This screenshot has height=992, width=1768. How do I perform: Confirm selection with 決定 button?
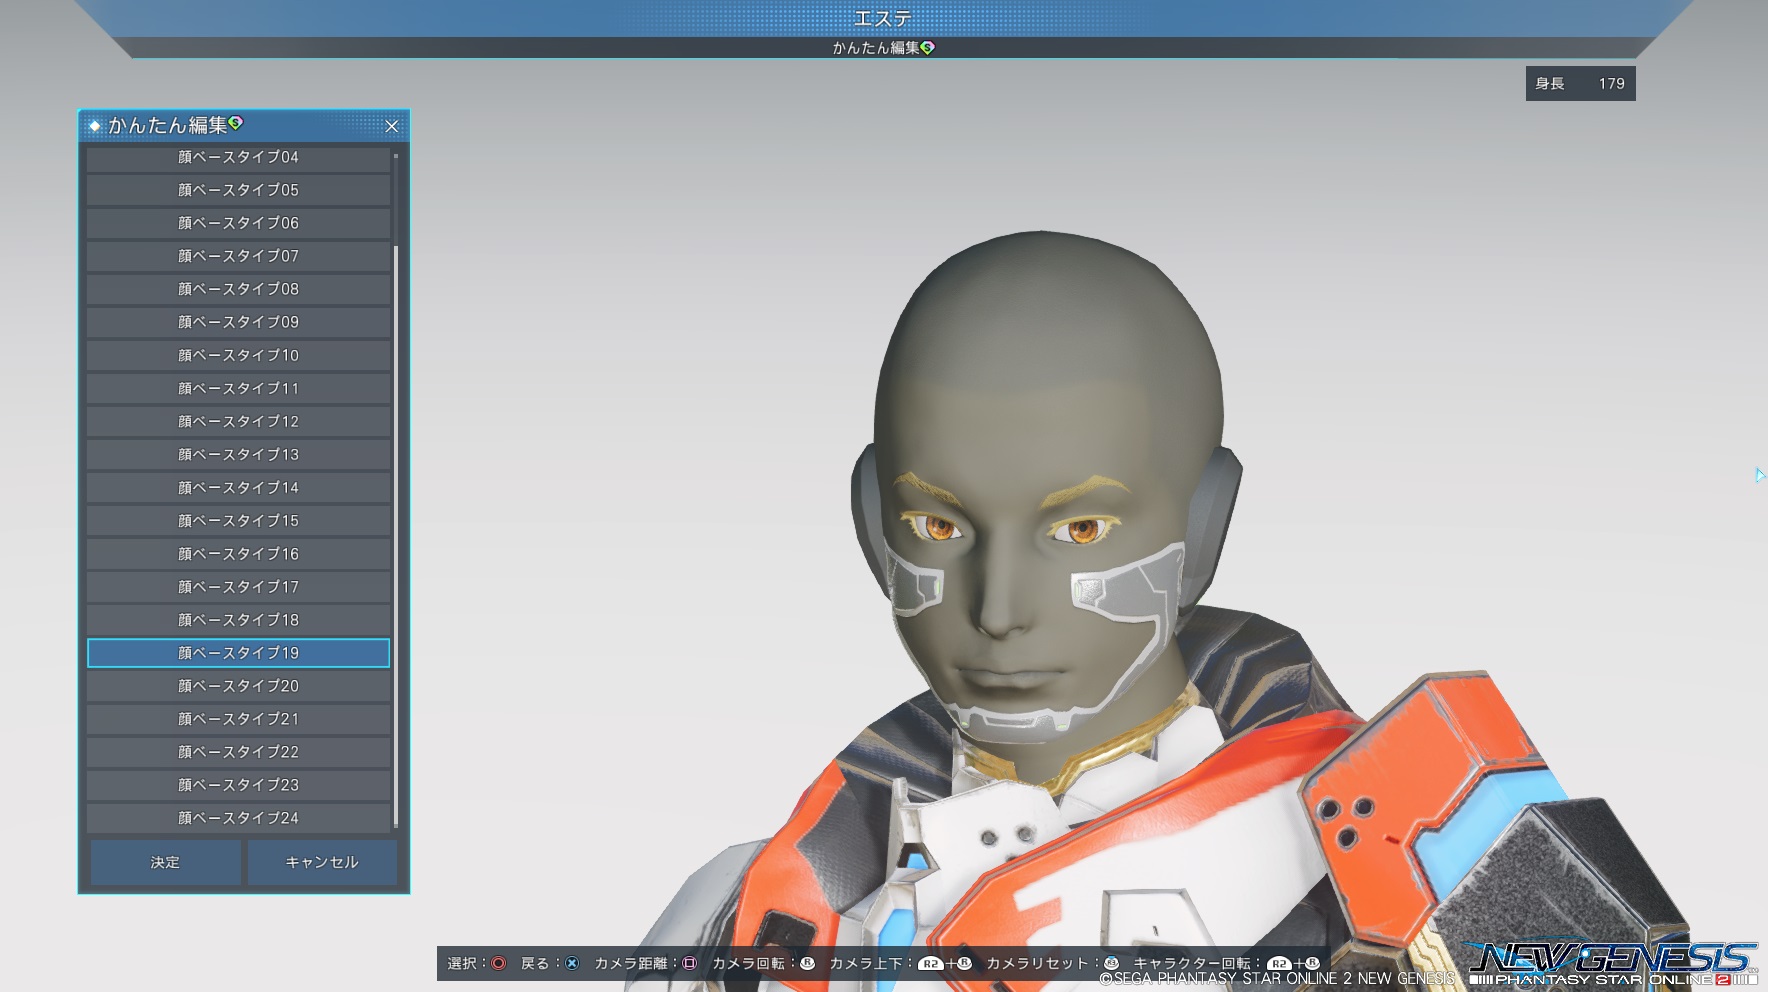(165, 862)
